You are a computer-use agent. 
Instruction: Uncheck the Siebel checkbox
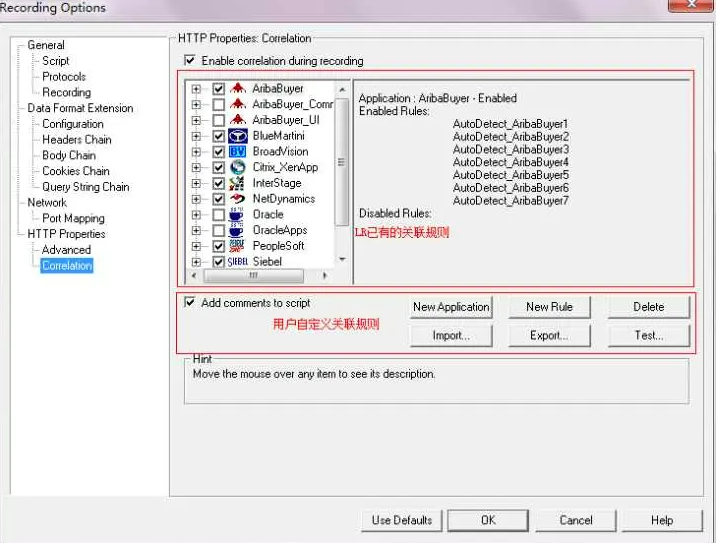219,262
